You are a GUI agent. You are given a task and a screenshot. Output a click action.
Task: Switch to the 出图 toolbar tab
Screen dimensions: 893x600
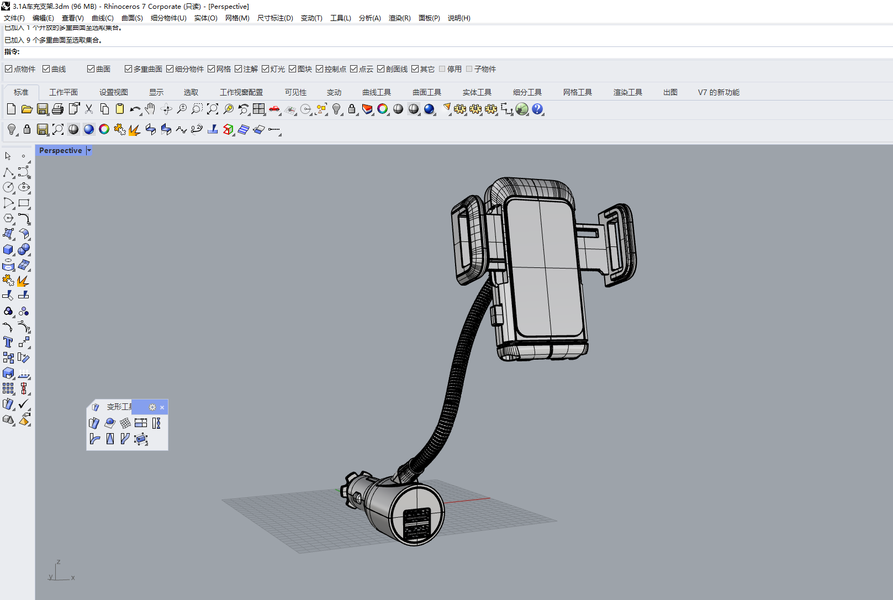(670, 92)
